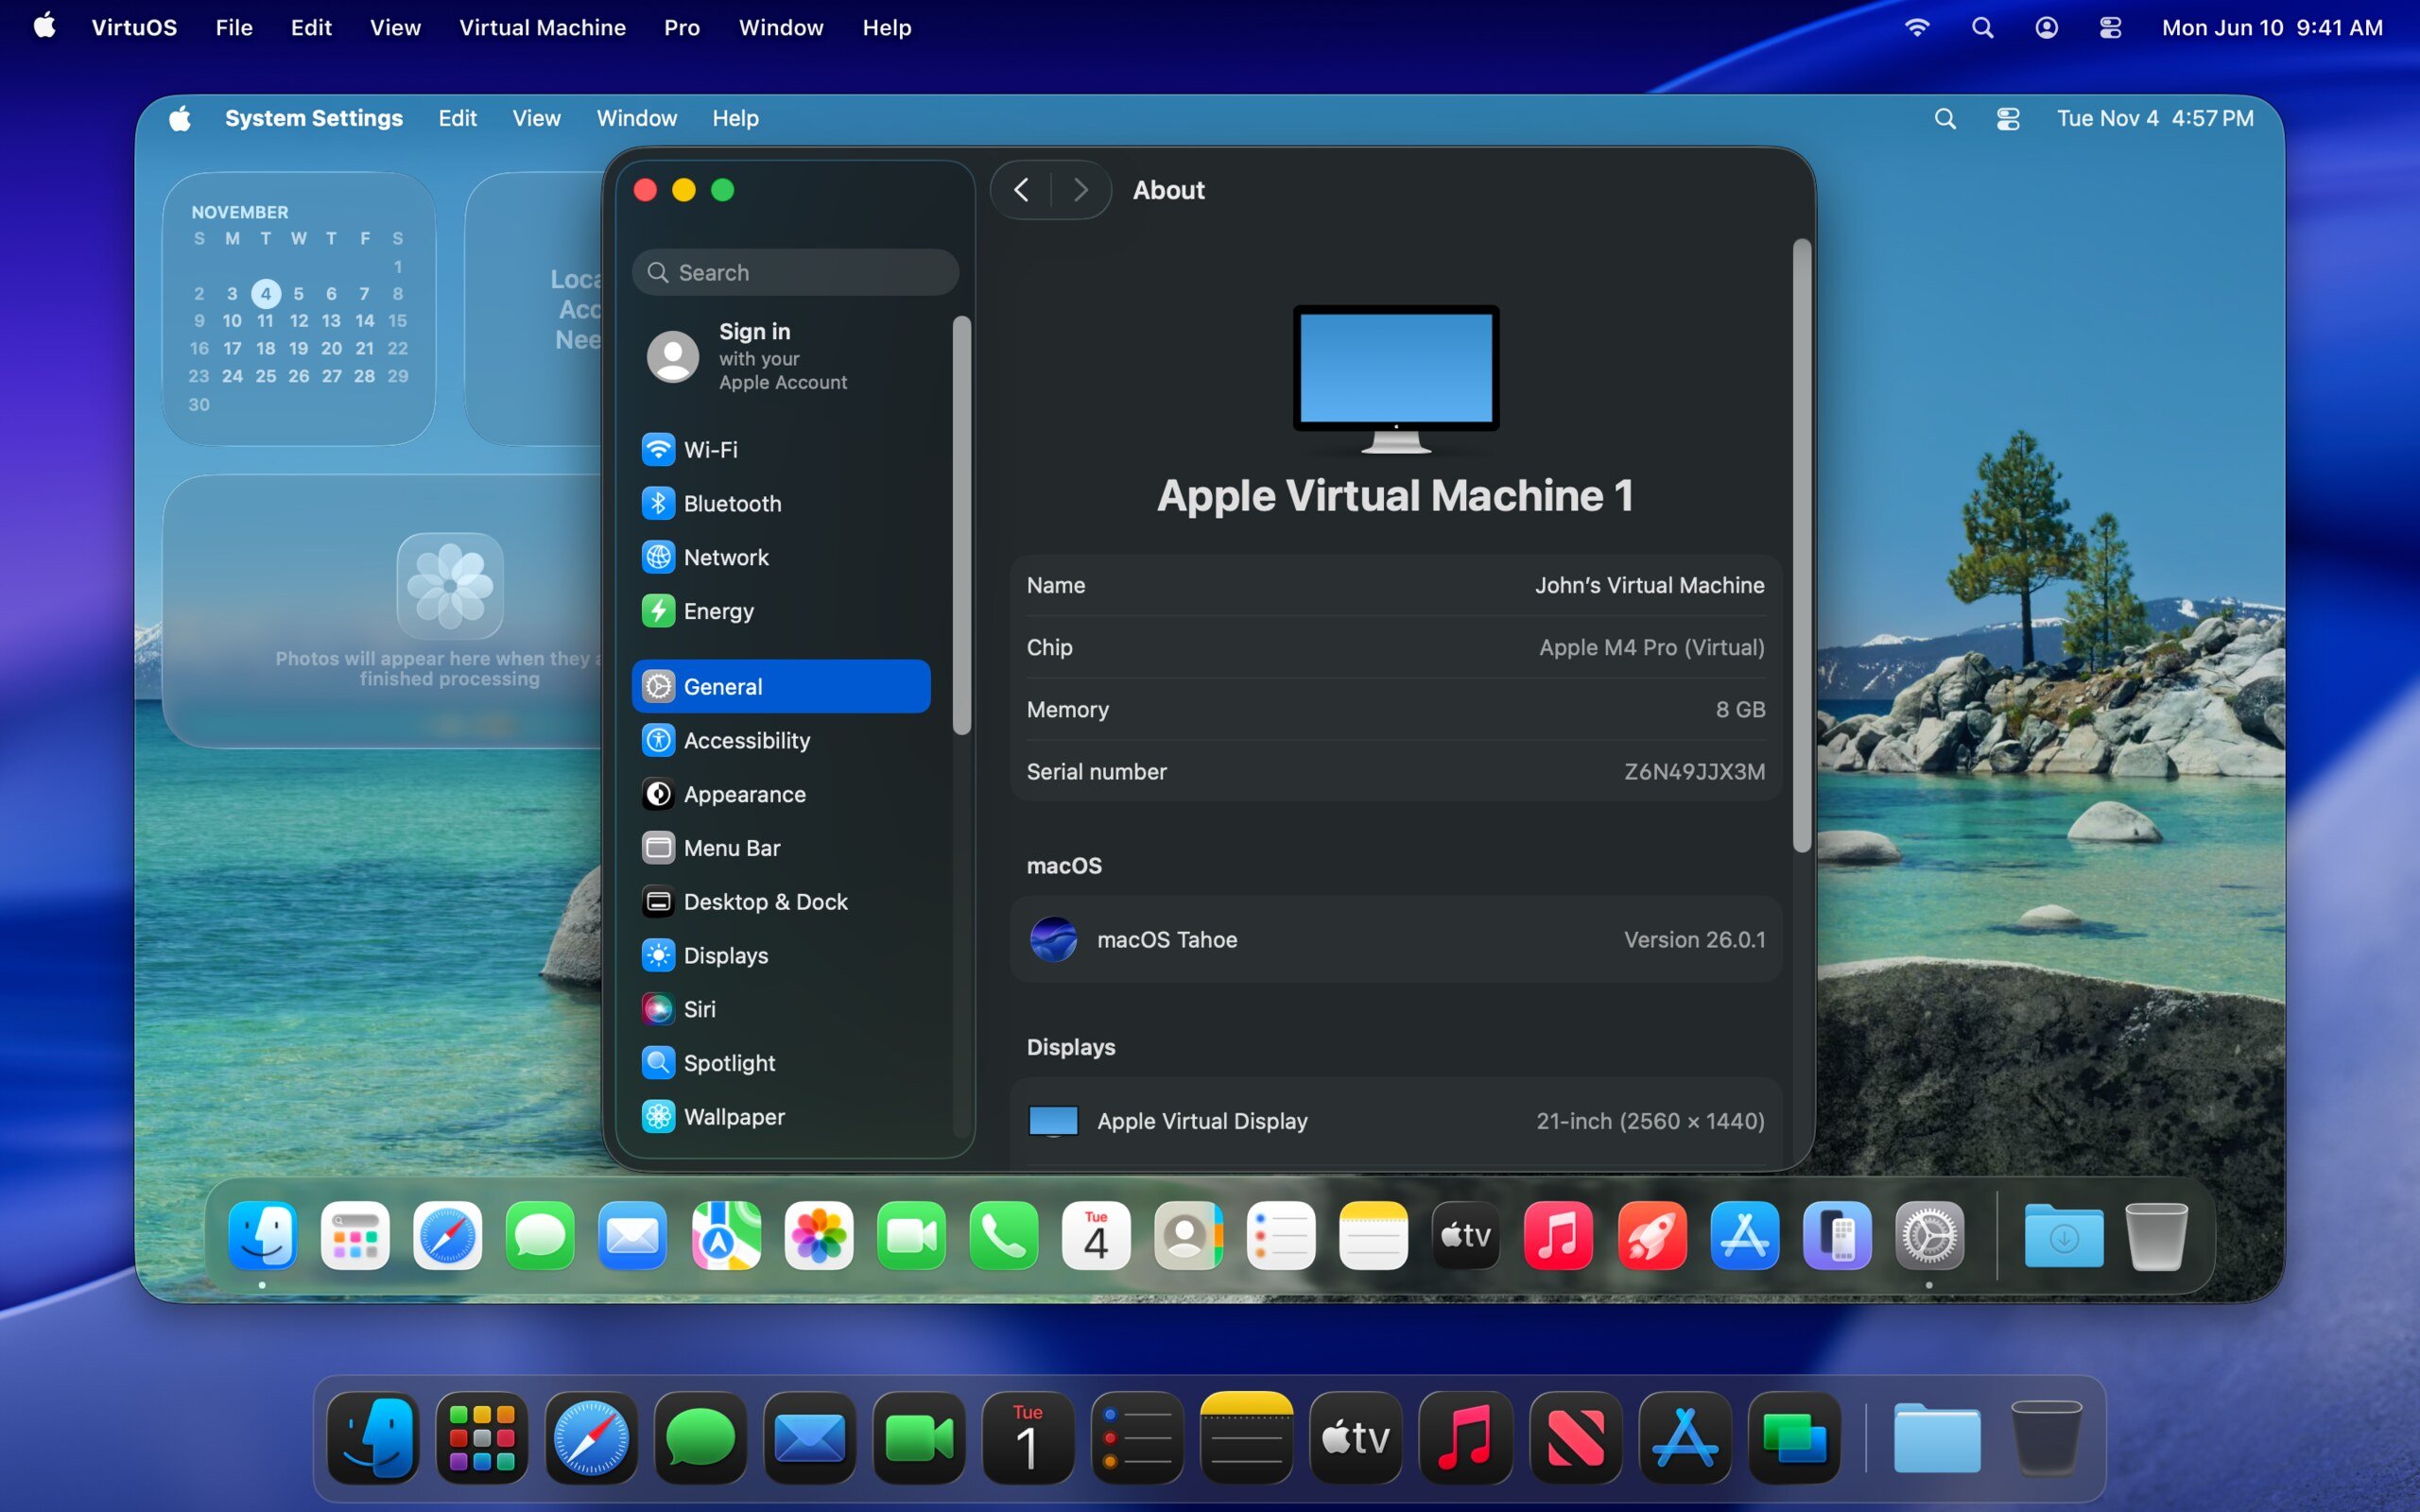This screenshot has width=2420, height=1512.
Task: Go forward with the right chevron button
Action: 1080,190
